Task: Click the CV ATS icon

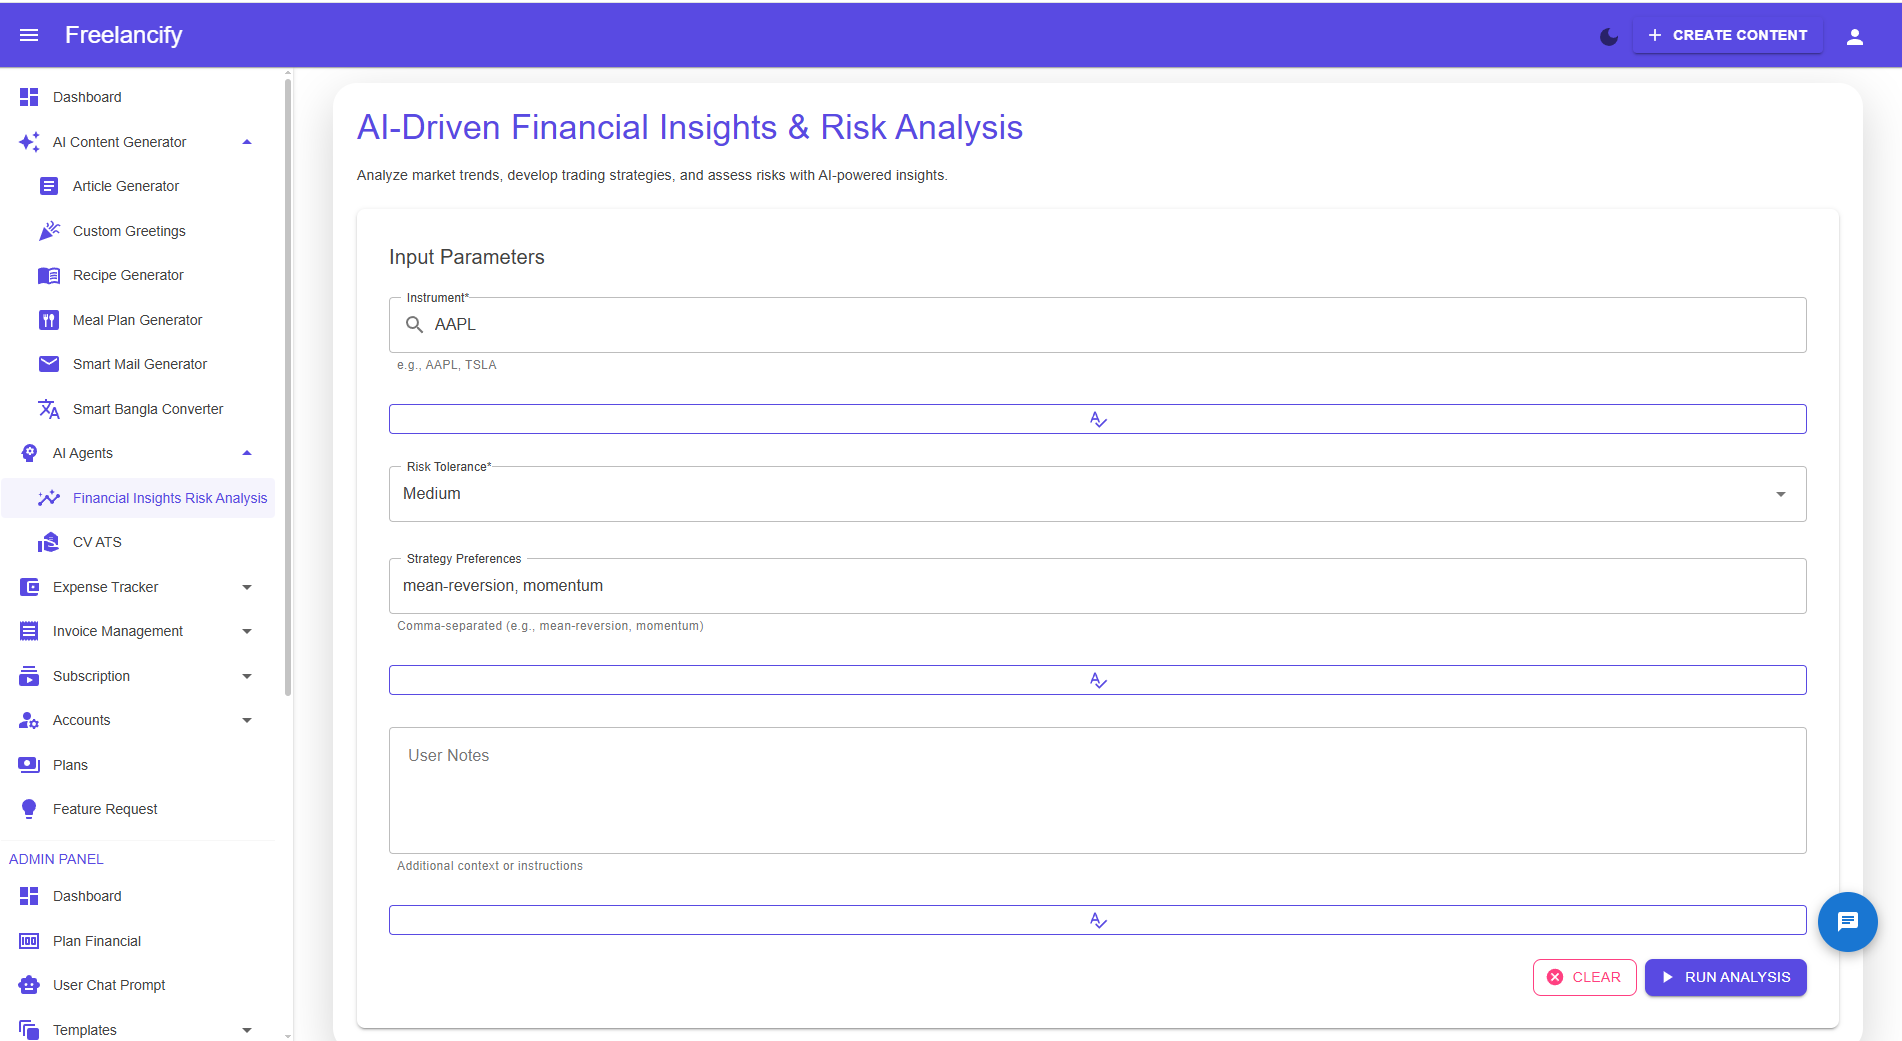Action: pos(49,542)
